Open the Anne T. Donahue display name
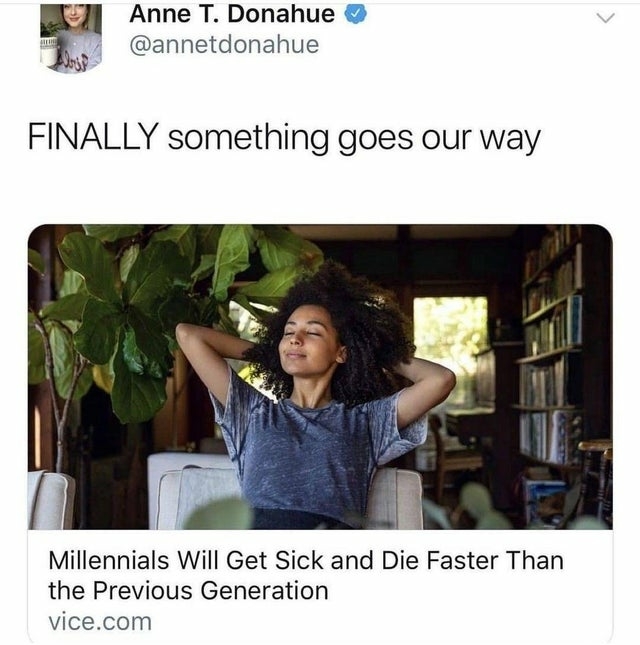 point(232,14)
